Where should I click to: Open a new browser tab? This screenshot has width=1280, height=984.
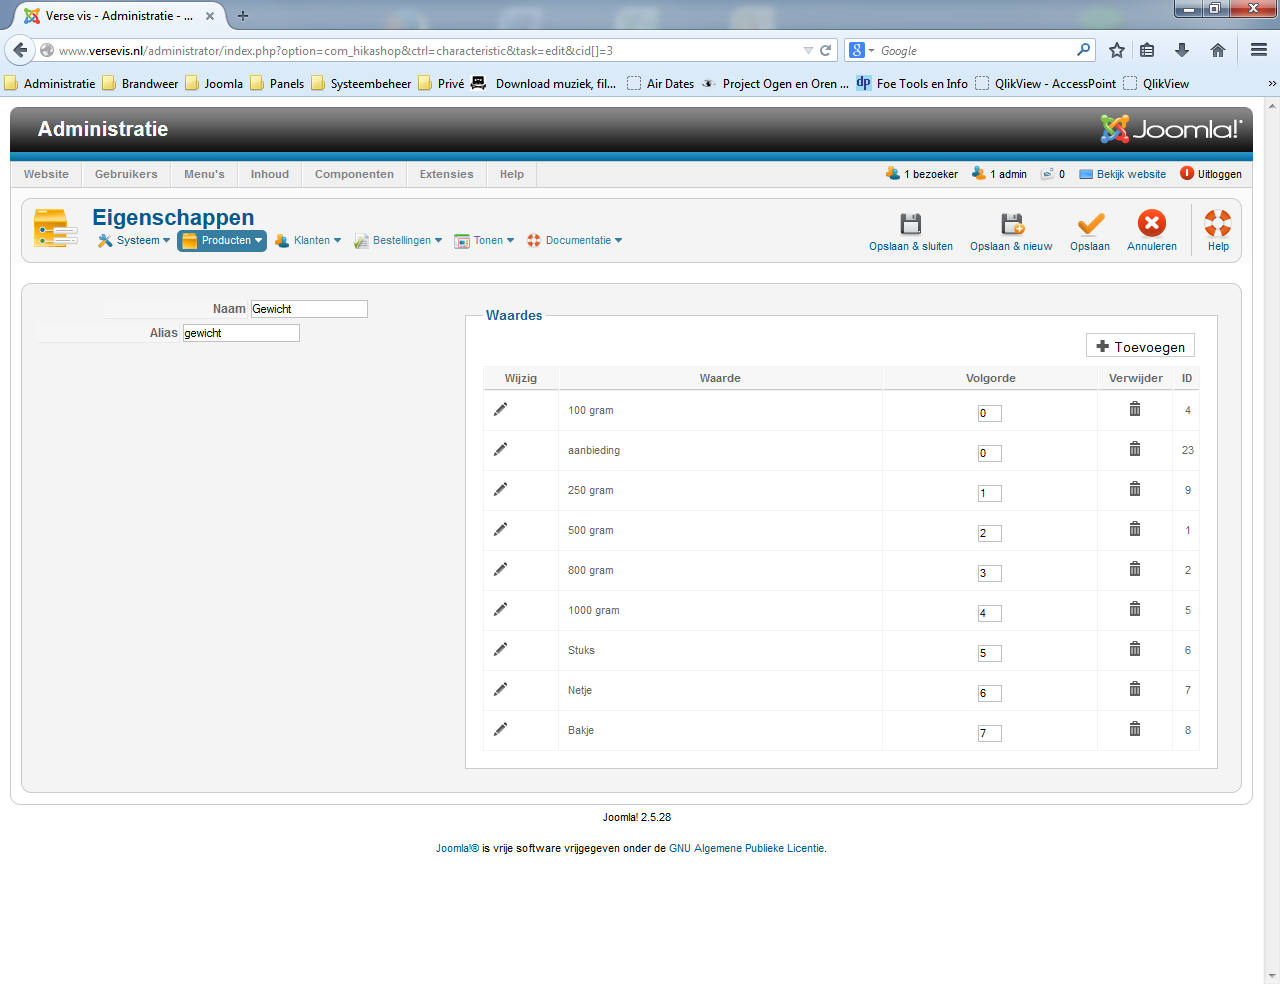point(242,16)
